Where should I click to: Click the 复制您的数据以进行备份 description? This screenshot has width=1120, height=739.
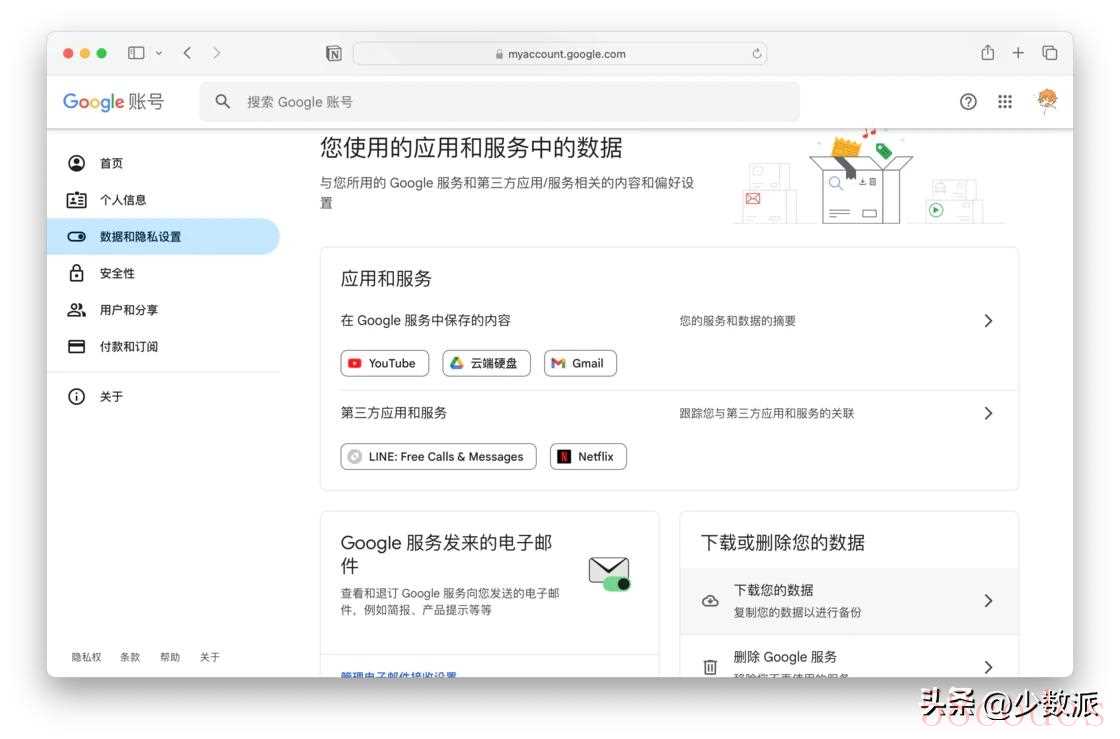pyautogui.click(x=797, y=612)
